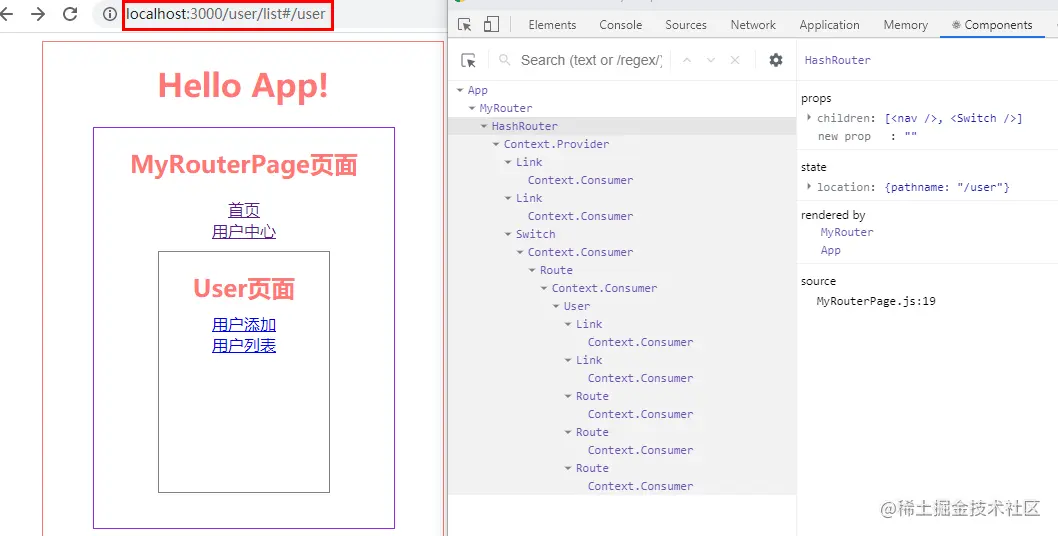The image size is (1058, 536).
Task: Focus the component search field
Action: pos(591,60)
